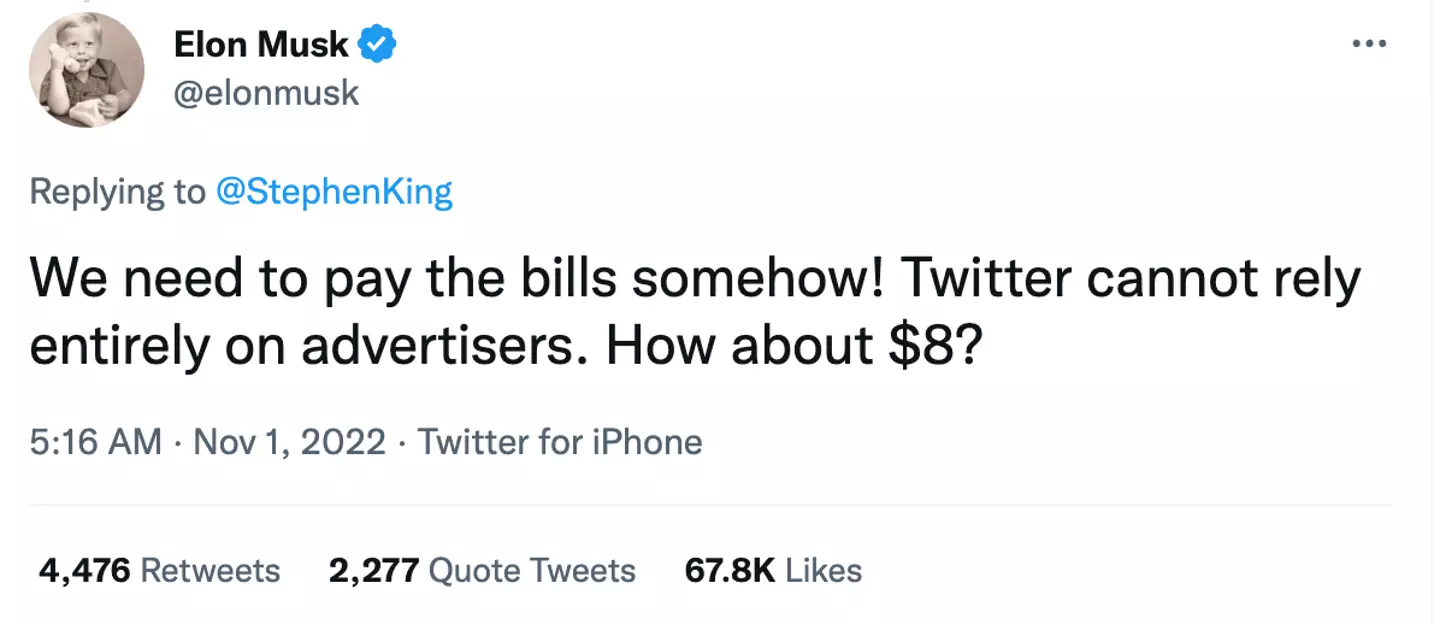Open the profile avatar photo
This screenshot has width=1440, height=624.
(87, 70)
